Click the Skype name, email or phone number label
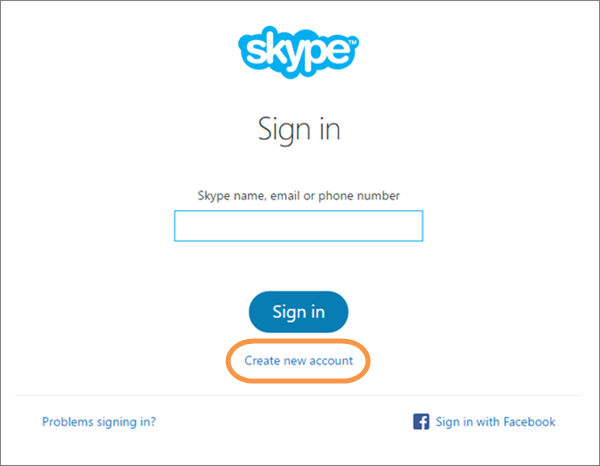Viewport: 600px width, 466px height. point(298,196)
